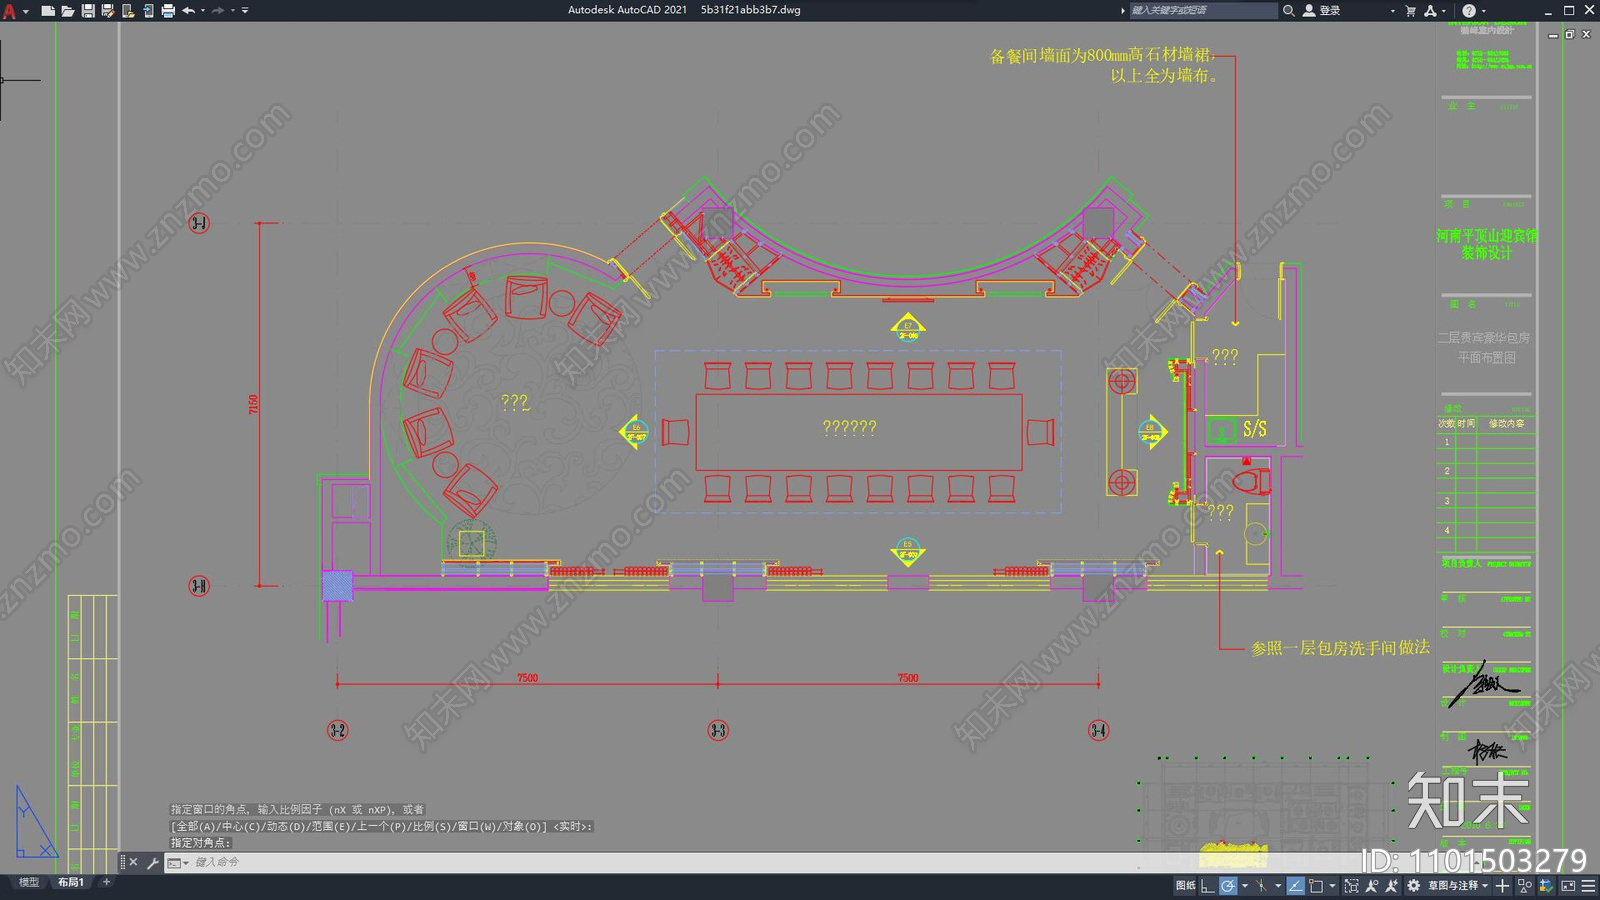Click the 图纸 paper space button
The width and height of the screenshot is (1600, 900).
point(1186,886)
